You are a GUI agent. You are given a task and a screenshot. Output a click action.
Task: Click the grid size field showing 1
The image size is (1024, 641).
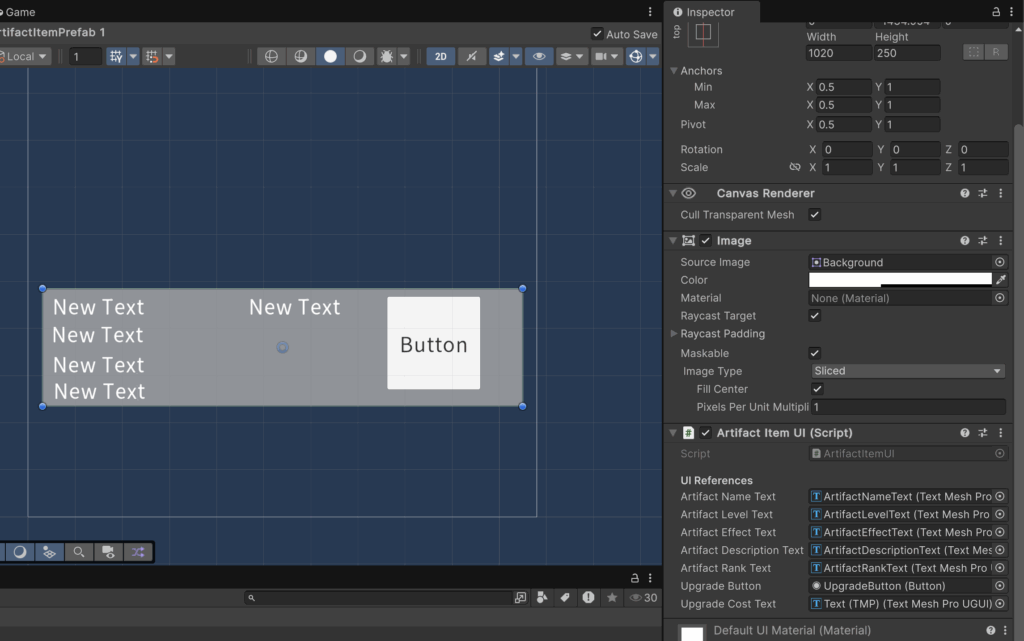click(86, 56)
